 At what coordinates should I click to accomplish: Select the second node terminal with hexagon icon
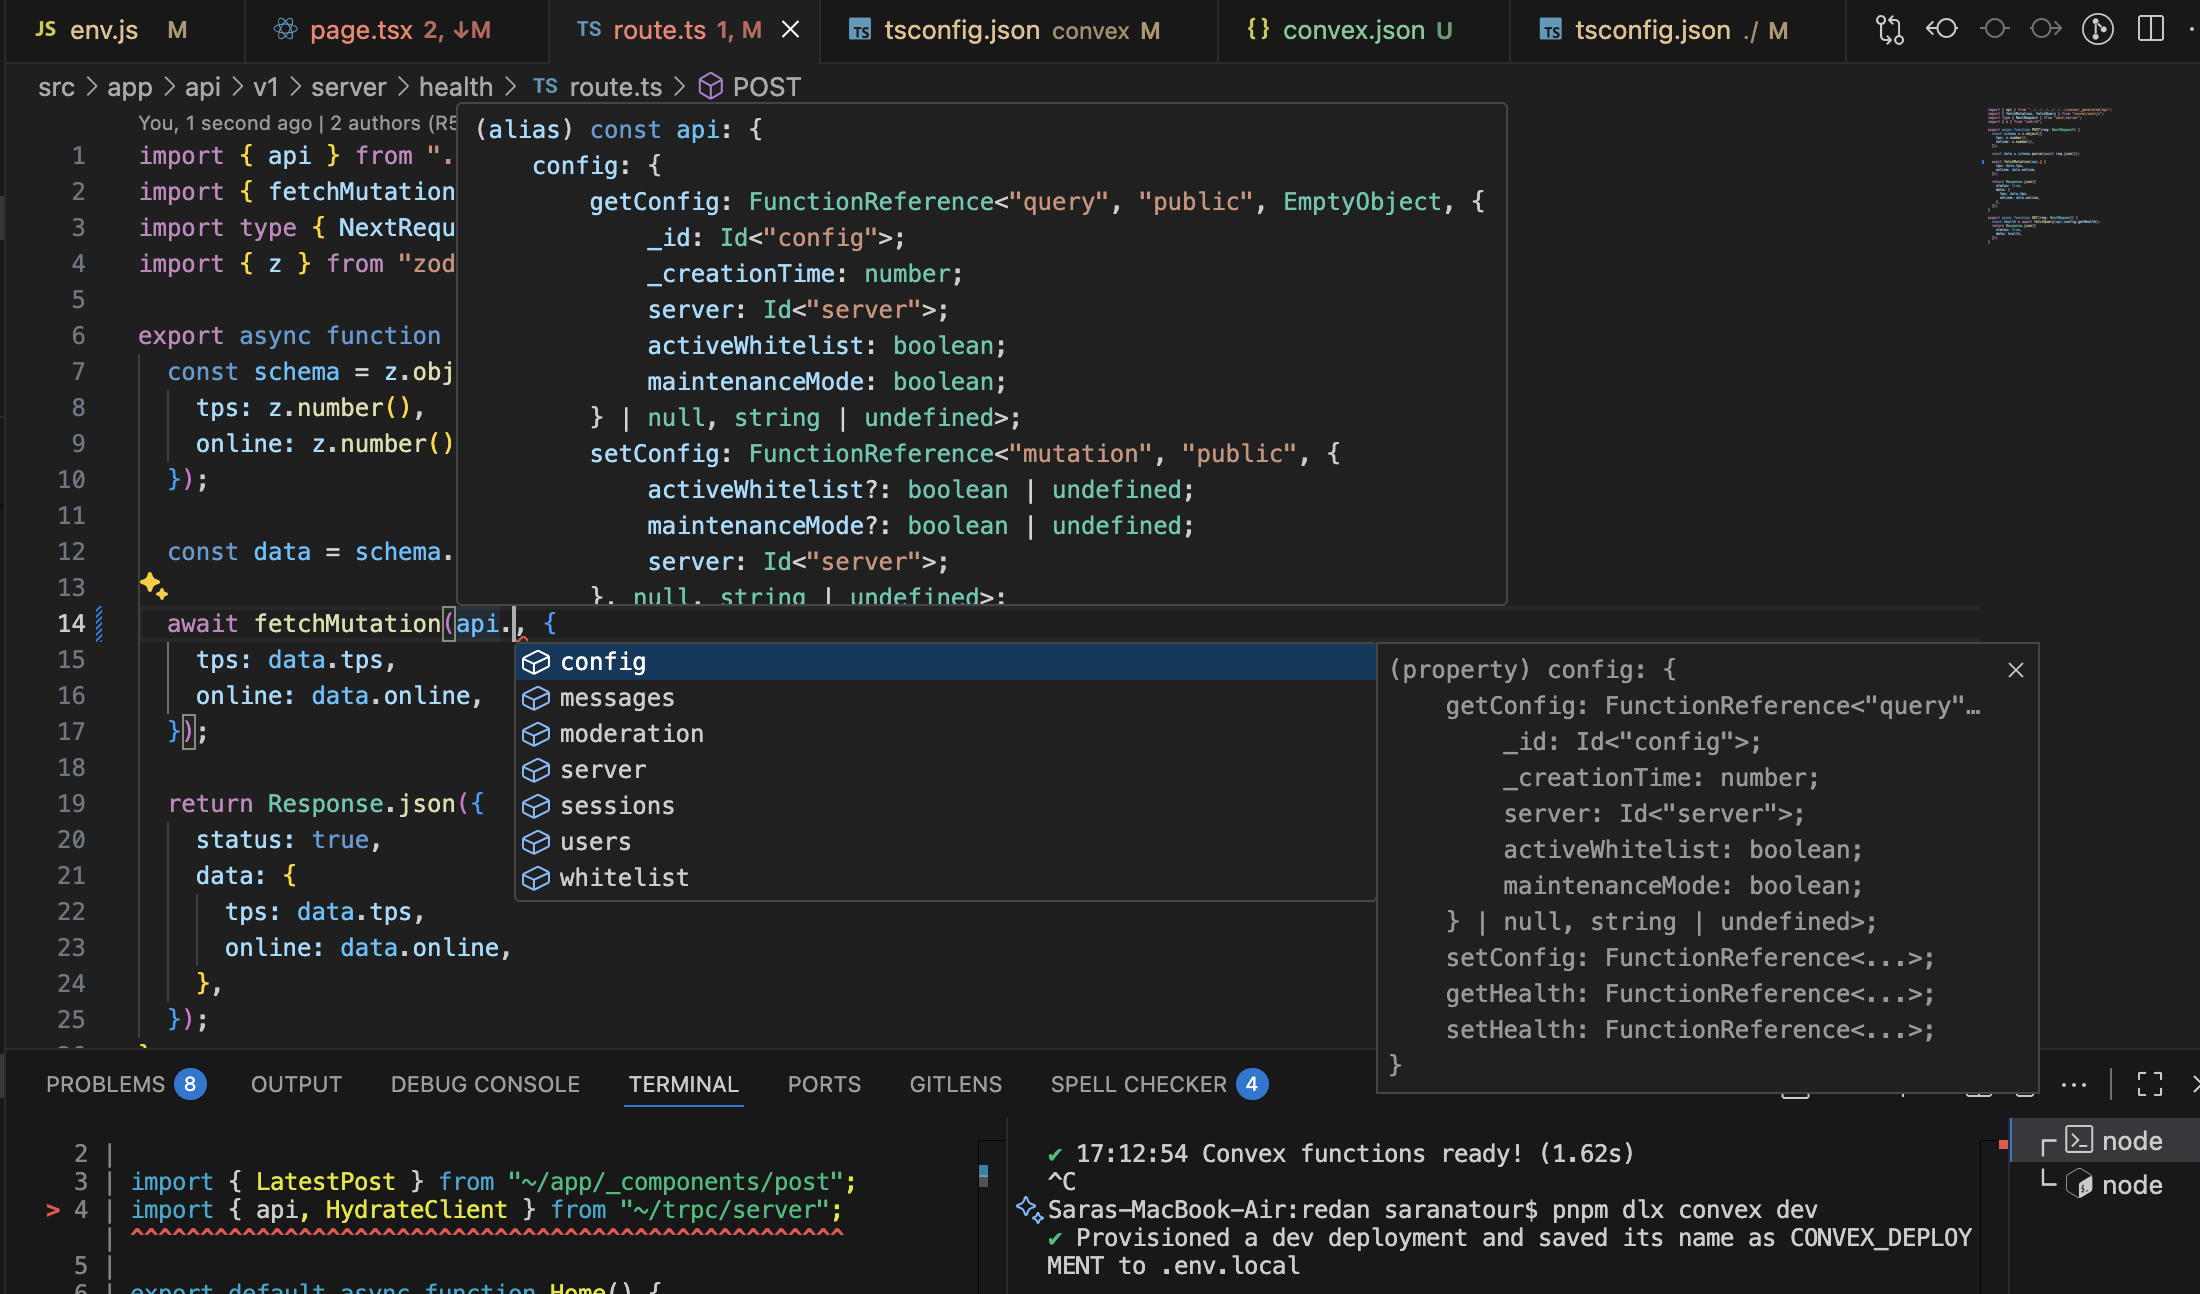[x=2103, y=1185]
